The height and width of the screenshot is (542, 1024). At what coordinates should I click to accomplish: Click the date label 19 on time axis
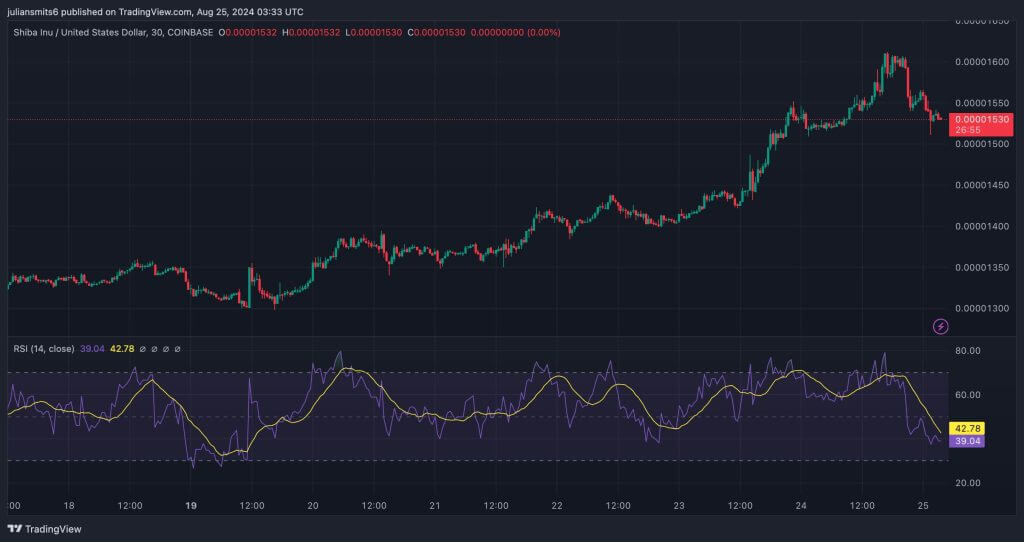[x=189, y=506]
